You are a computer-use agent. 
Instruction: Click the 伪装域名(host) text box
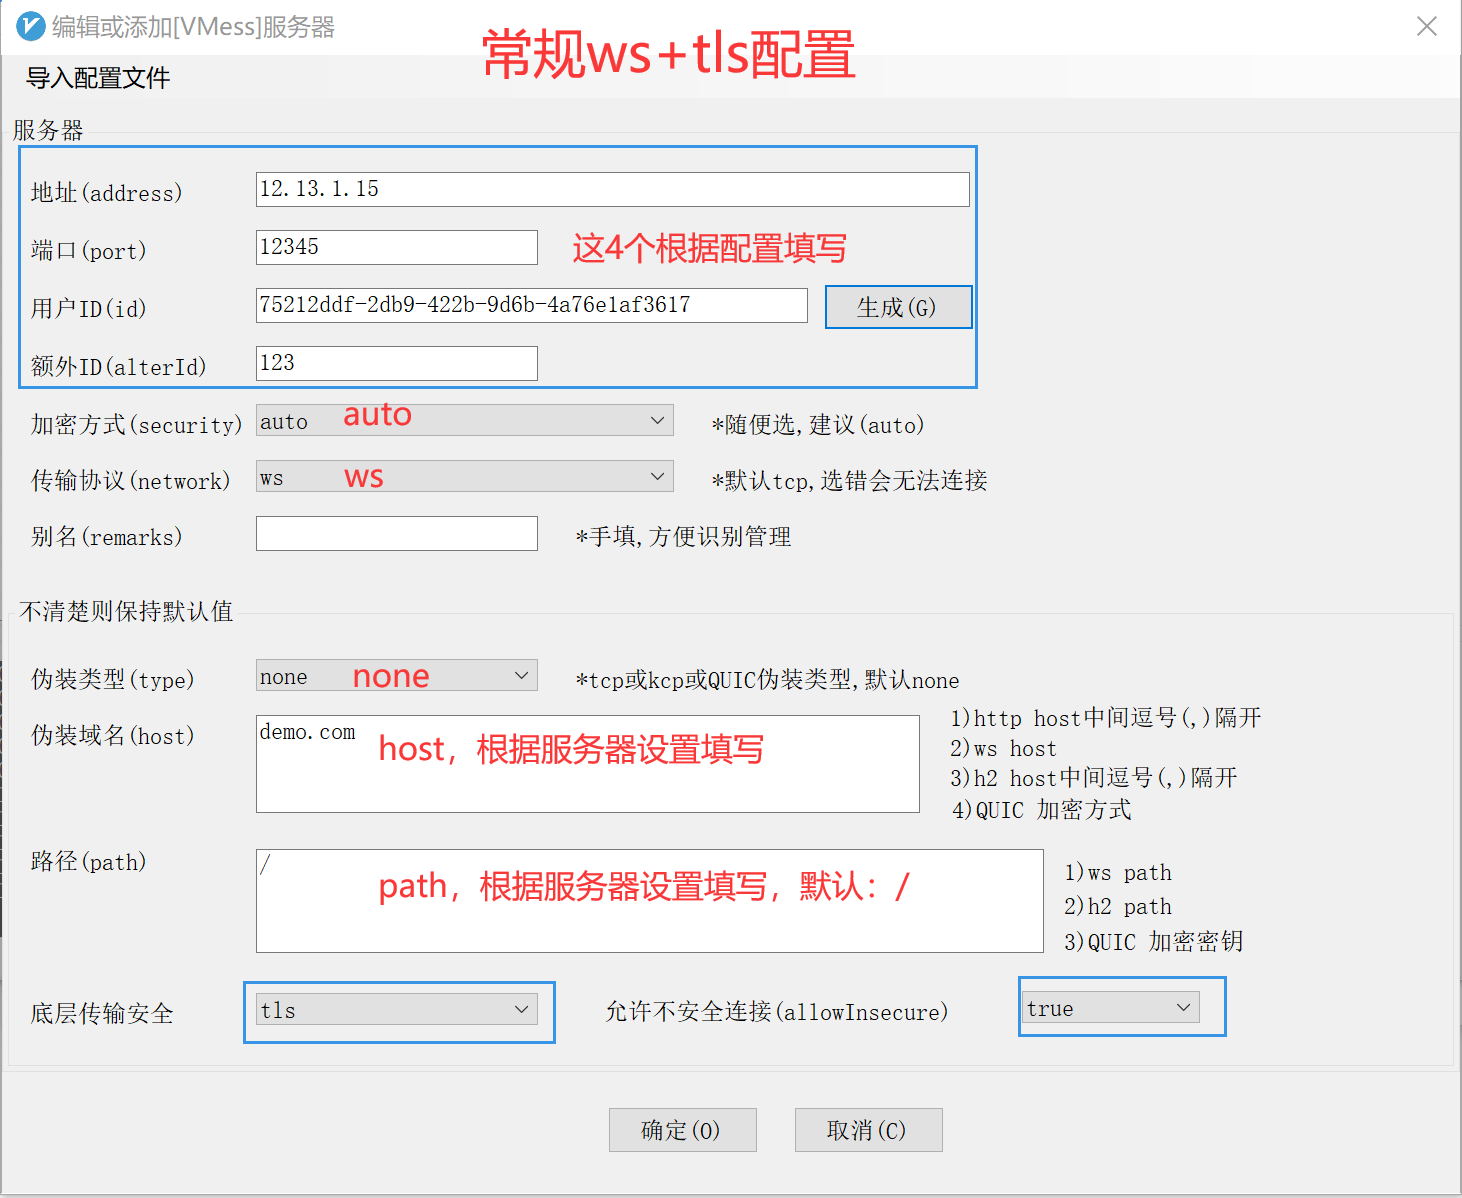click(x=588, y=763)
